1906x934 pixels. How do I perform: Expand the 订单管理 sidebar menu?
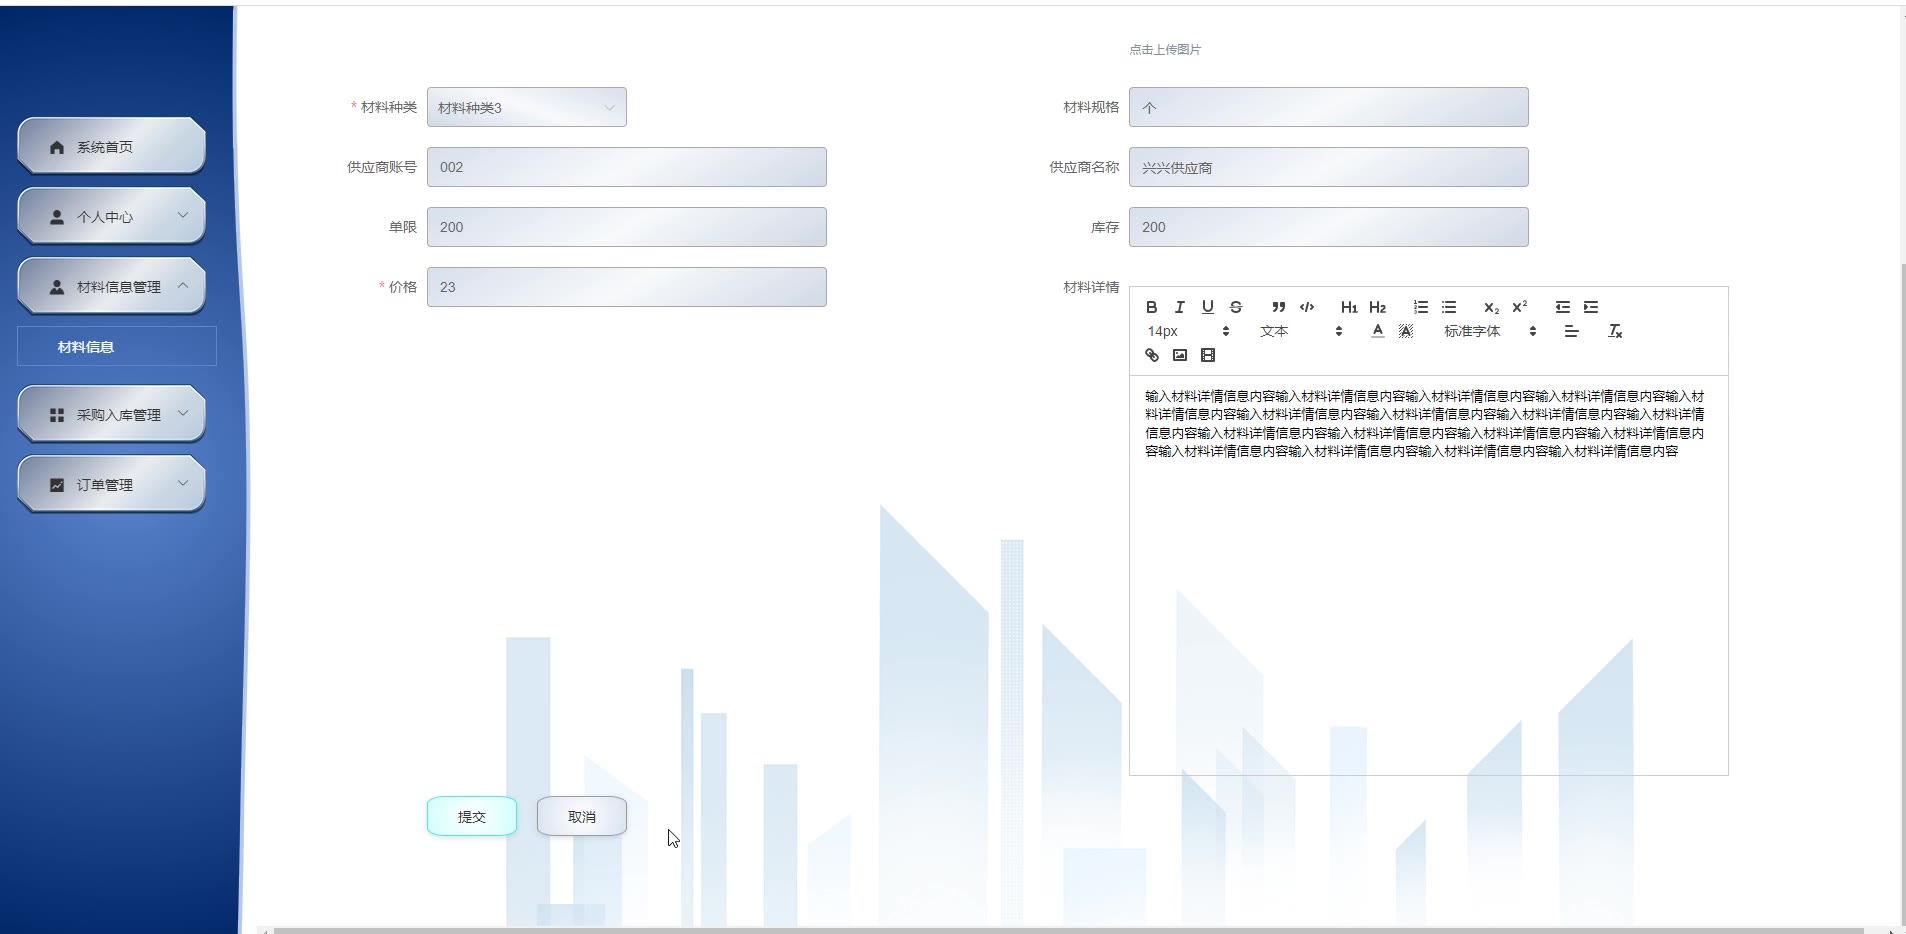[x=112, y=484]
